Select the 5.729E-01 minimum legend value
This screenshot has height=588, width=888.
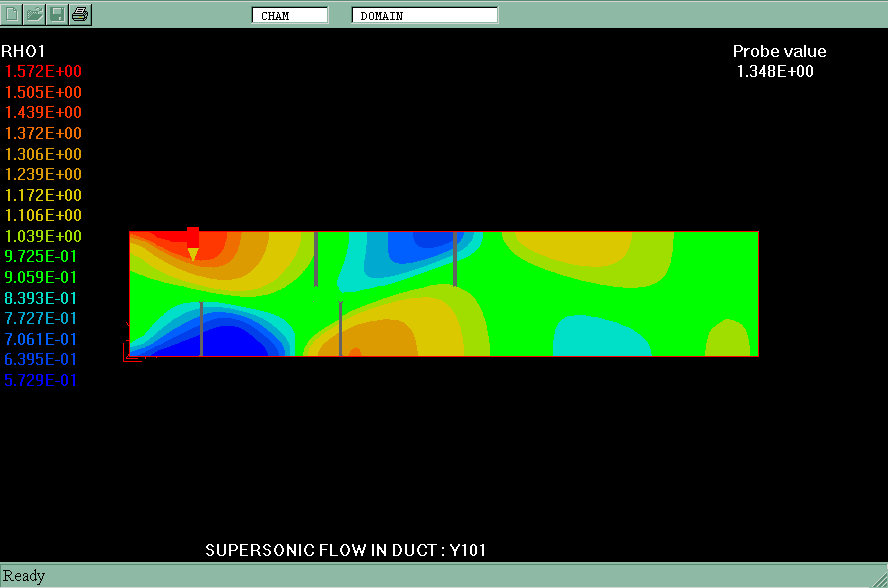pos(41,381)
